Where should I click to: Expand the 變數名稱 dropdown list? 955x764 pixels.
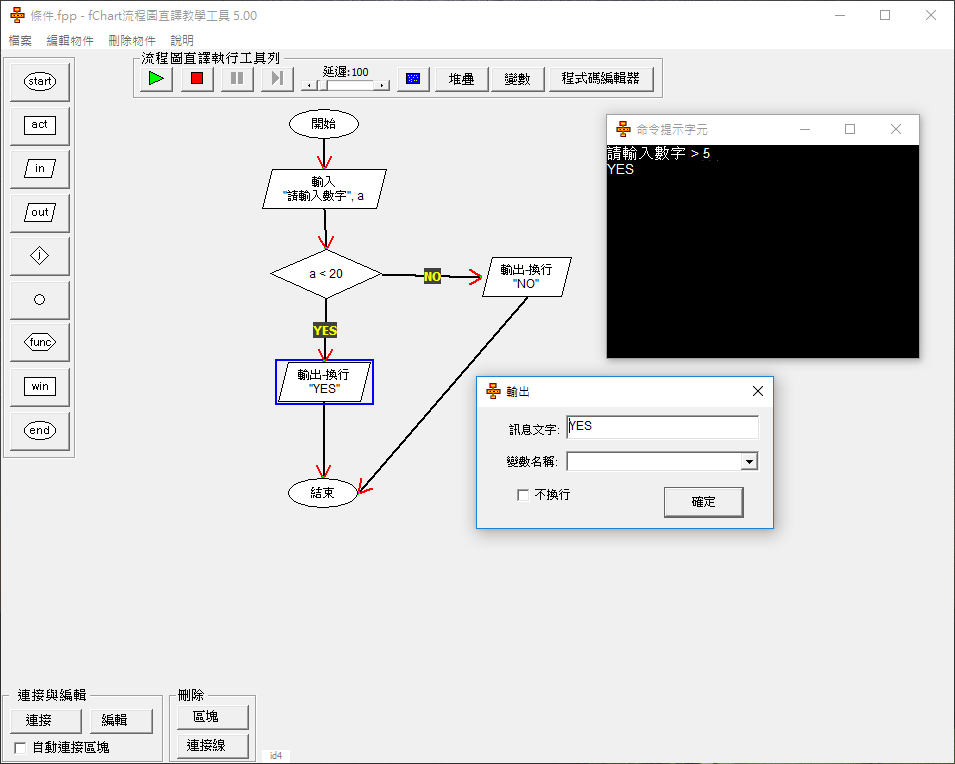click(x=748, y=461)
